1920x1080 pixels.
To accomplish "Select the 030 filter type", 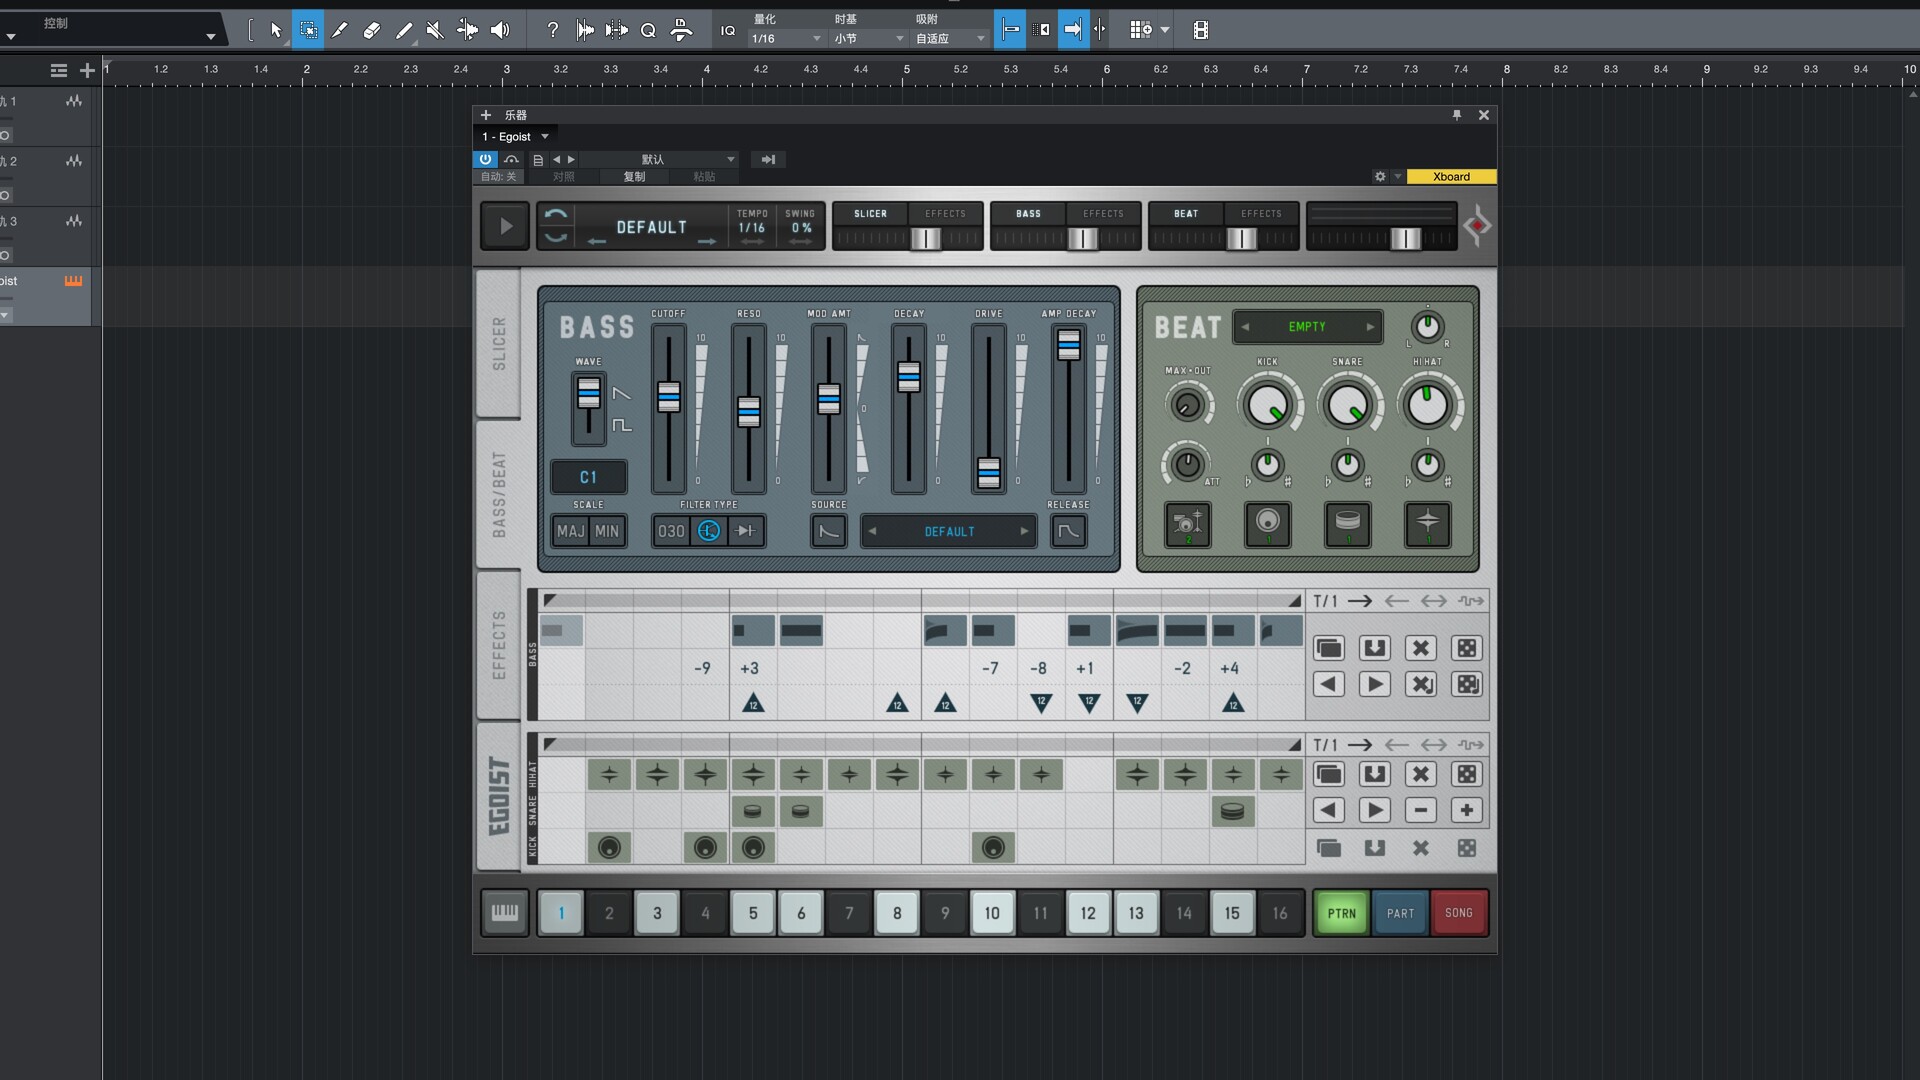I will tap(671, 531).
